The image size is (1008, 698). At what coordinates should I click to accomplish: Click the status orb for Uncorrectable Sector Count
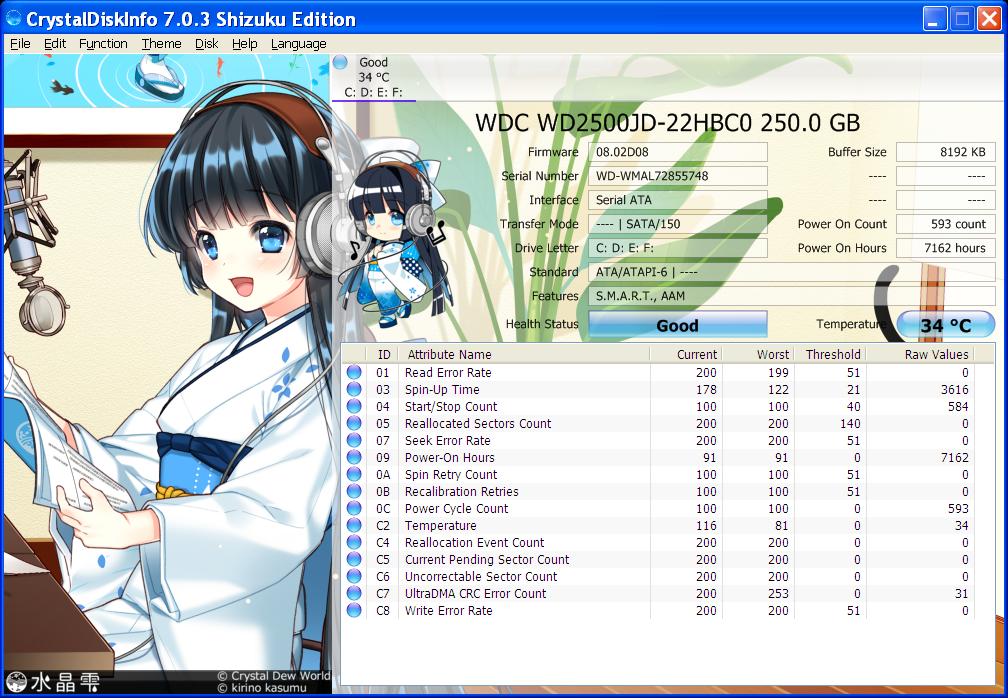(x=354, y=577)
